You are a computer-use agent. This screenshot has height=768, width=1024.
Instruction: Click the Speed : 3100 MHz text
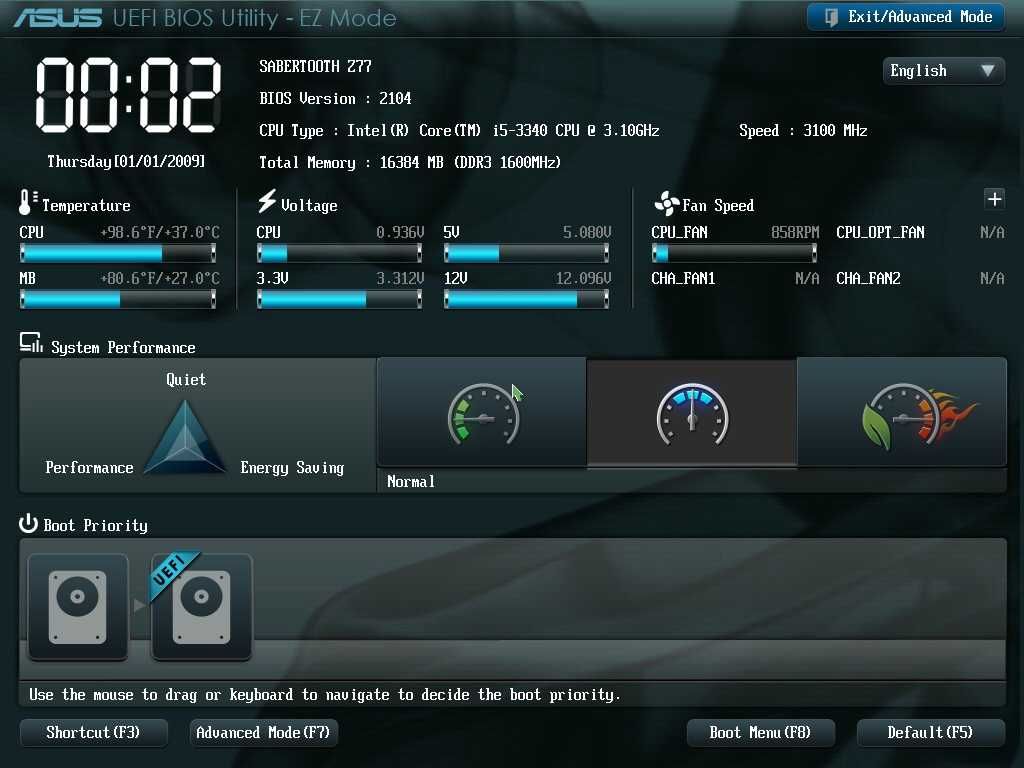803,131
